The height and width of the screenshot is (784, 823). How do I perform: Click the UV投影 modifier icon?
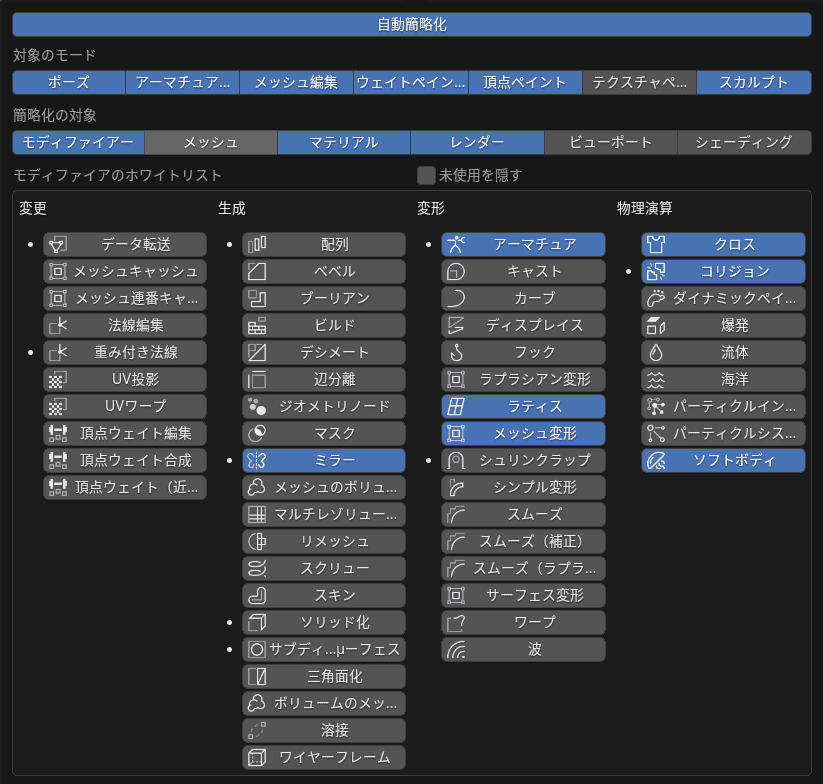(58, 379)
